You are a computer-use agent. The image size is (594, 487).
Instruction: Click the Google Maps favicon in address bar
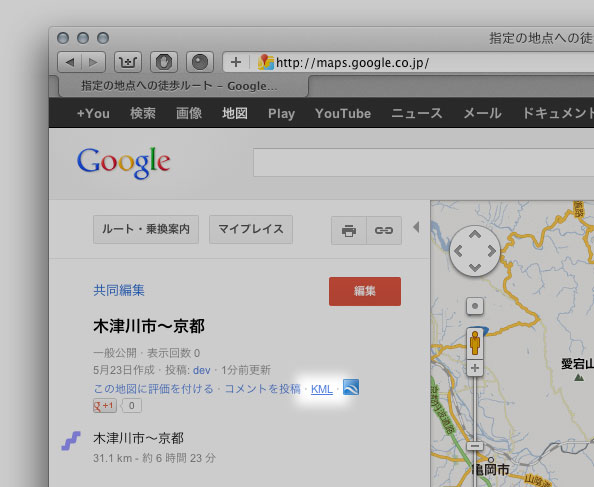[266, 62]
